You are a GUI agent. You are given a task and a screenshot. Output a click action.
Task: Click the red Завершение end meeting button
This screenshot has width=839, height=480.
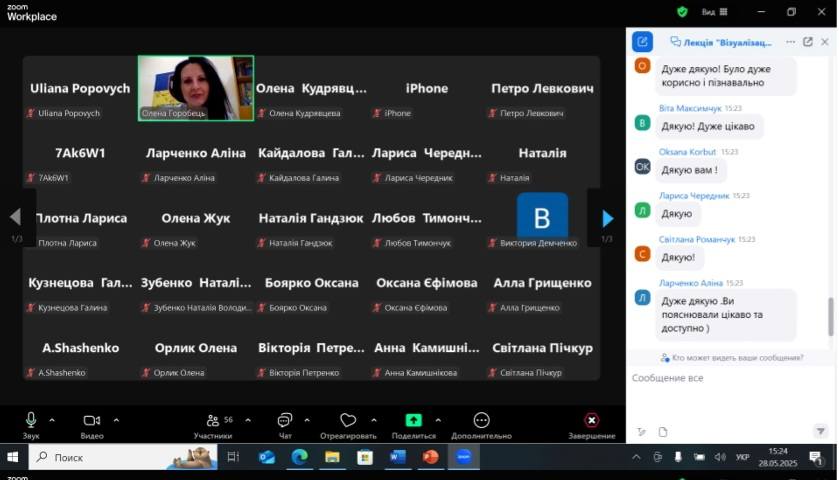pos(591,421)
